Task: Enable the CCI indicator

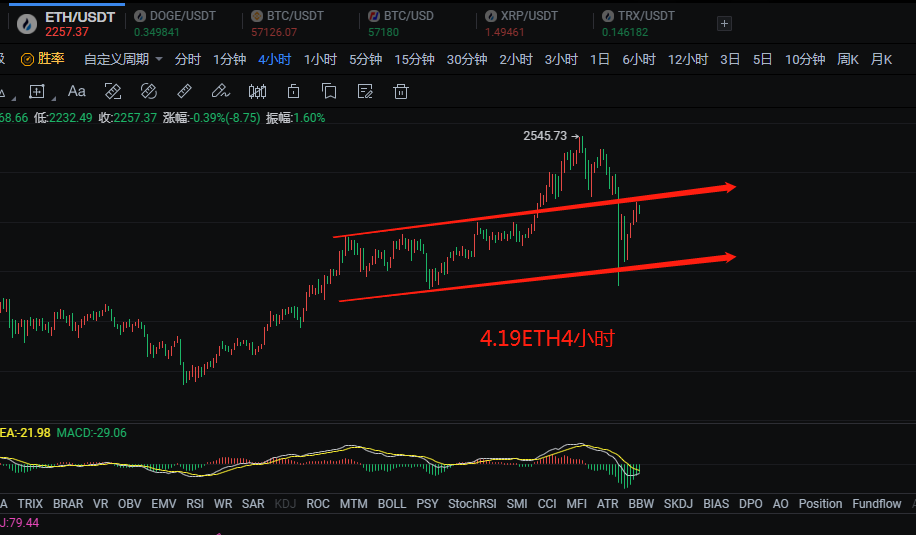Action: tap(547, 503)
